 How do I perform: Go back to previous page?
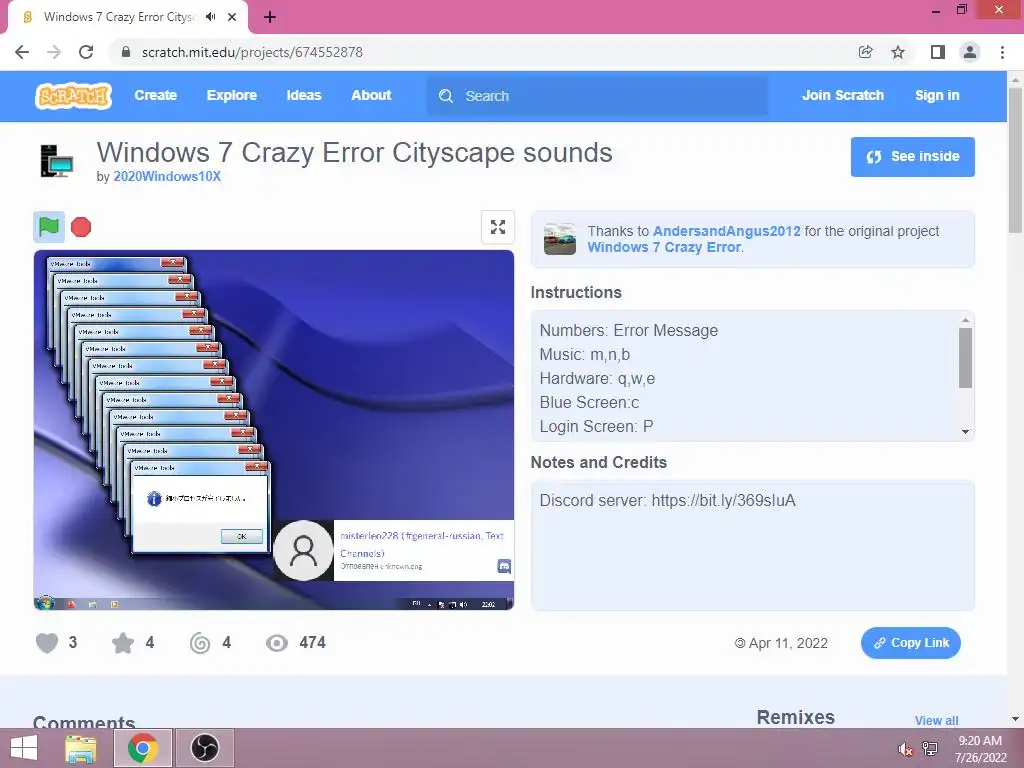[x=22, y=52]
